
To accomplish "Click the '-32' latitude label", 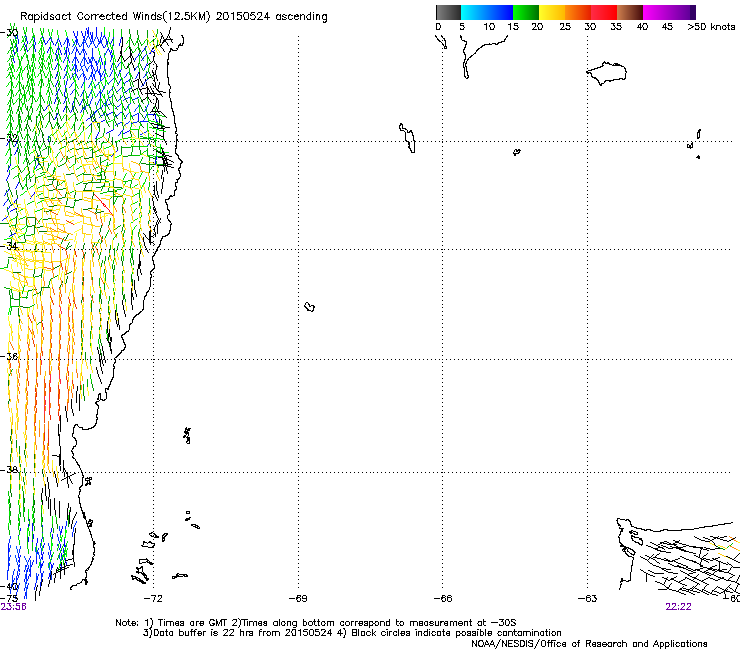I will [9, 138].
